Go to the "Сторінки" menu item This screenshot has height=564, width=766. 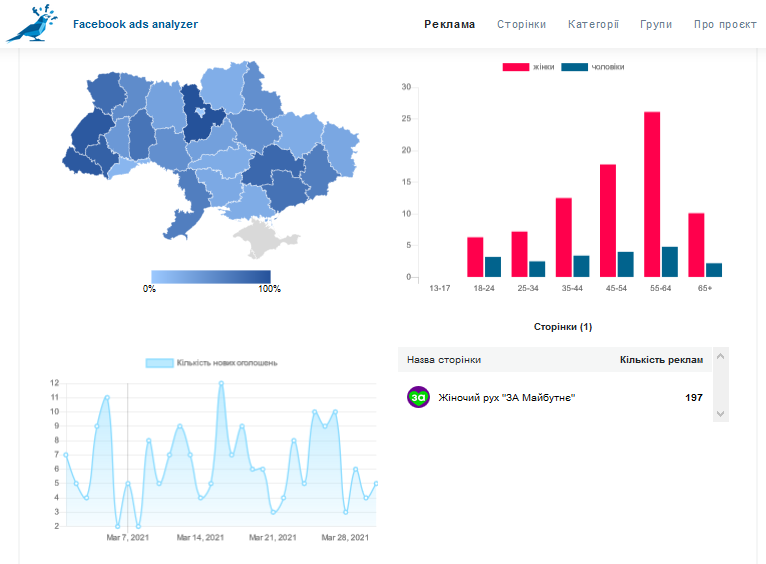(521, 24)
